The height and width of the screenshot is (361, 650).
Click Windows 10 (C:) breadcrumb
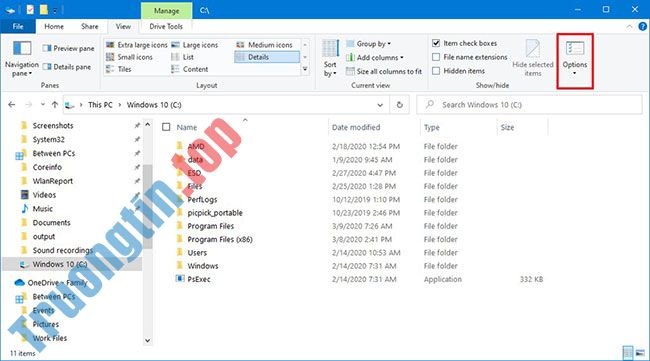[154, 105]
